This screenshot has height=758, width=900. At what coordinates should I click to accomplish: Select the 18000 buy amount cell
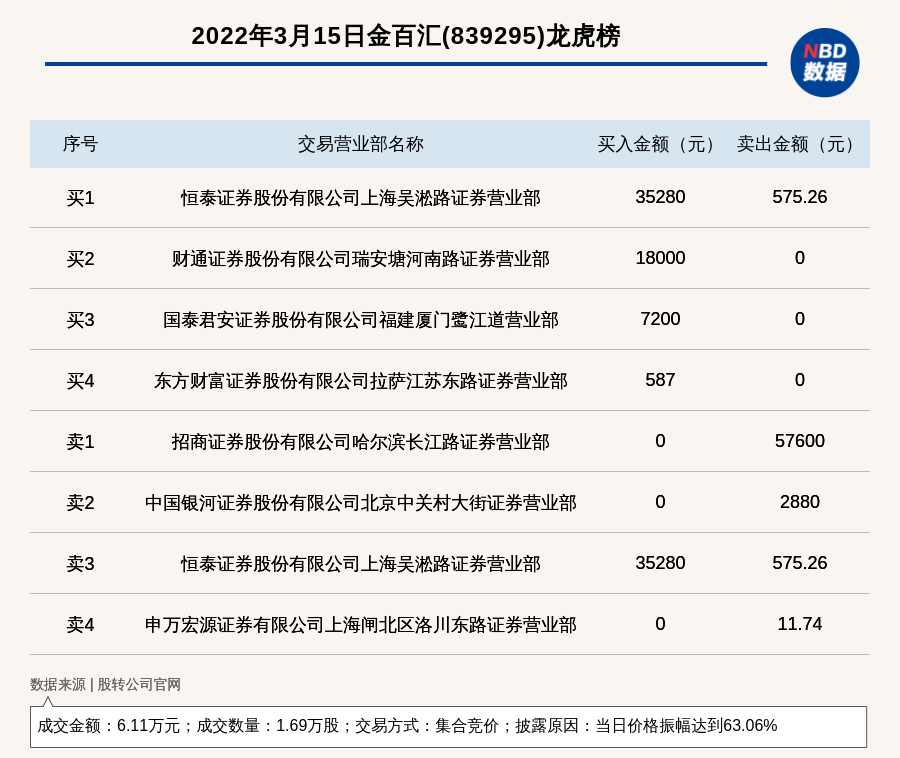click(x=660, y=258)
